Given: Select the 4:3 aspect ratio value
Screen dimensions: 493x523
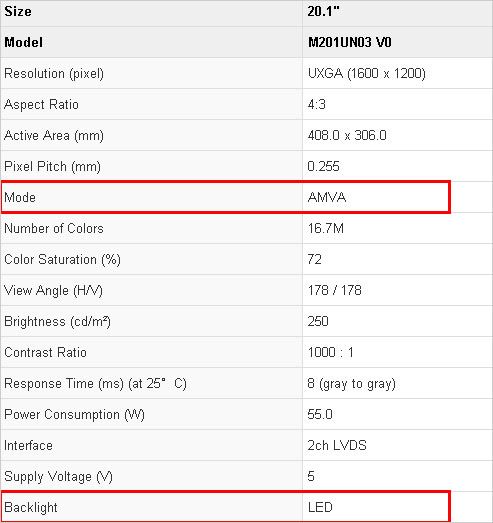Looking at the screenshot, I should 317,104.
